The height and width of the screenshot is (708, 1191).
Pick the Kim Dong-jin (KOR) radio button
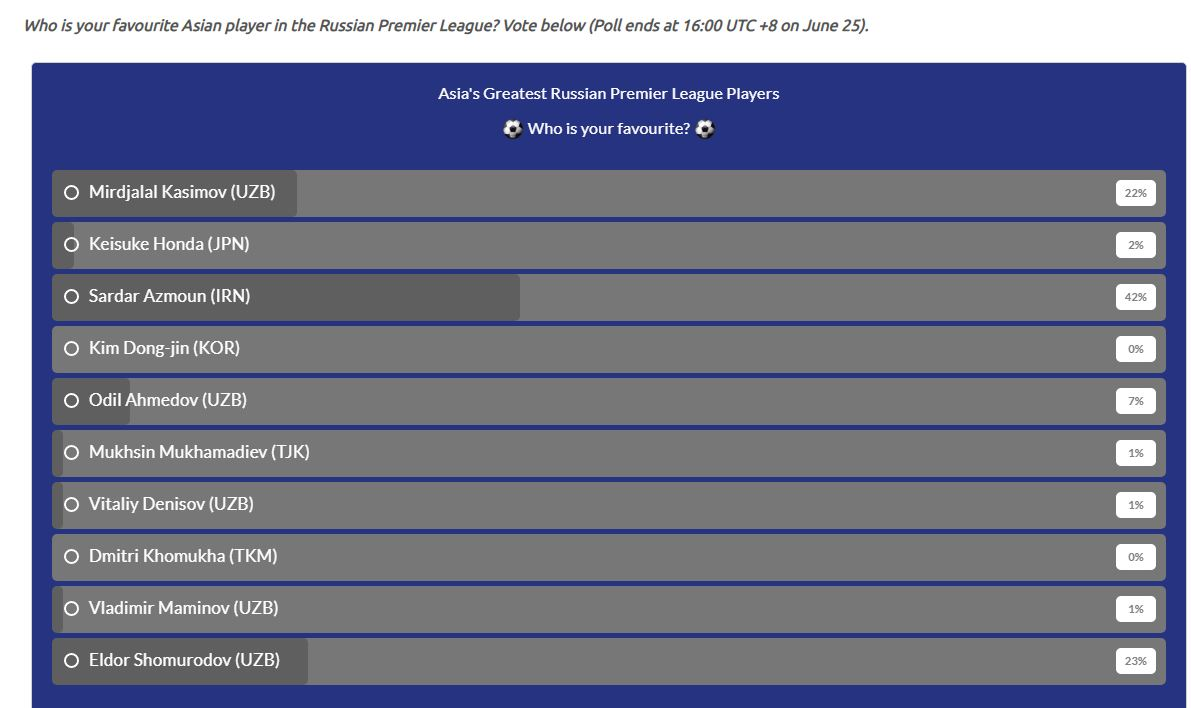click(71, 349)
